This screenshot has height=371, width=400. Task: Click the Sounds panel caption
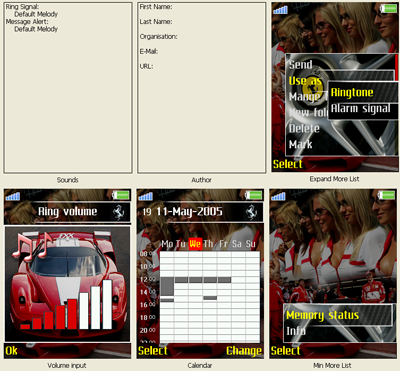pos(67,180)
